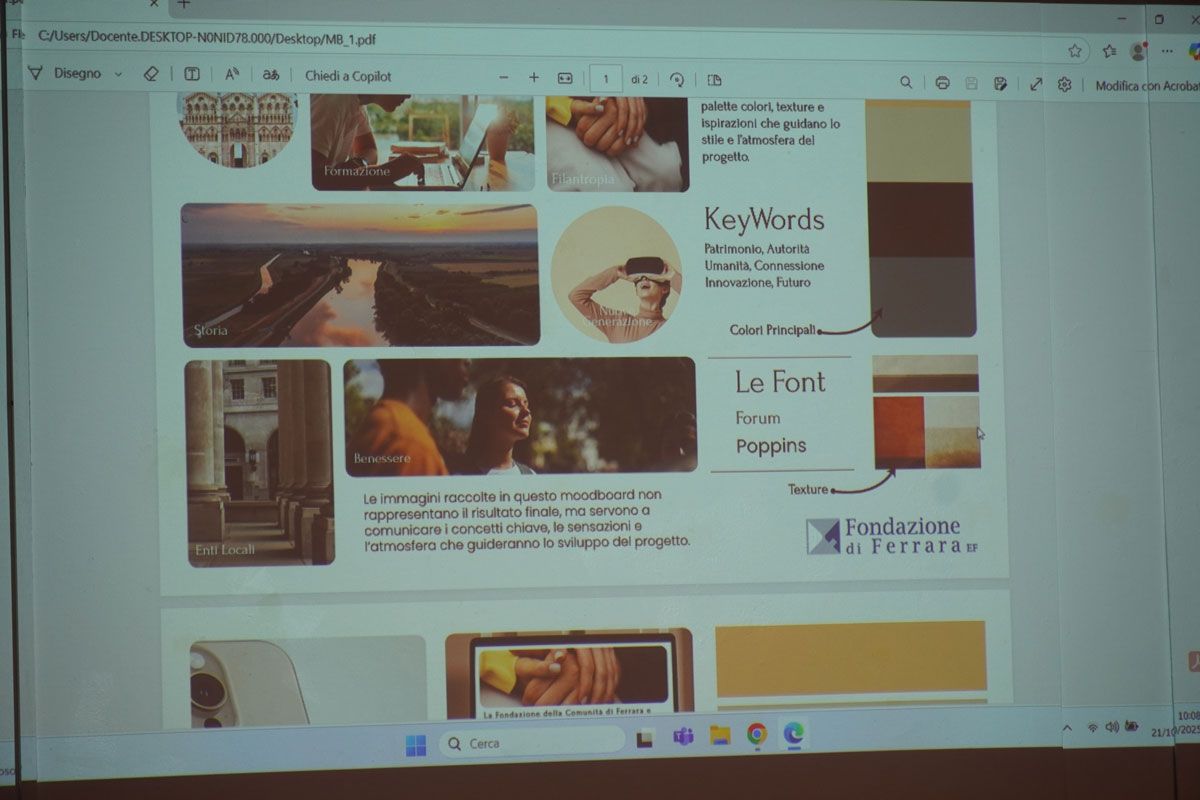Screen dimensions: 1200x800
Task: Toggle the page view layout button
Action: 714,80
